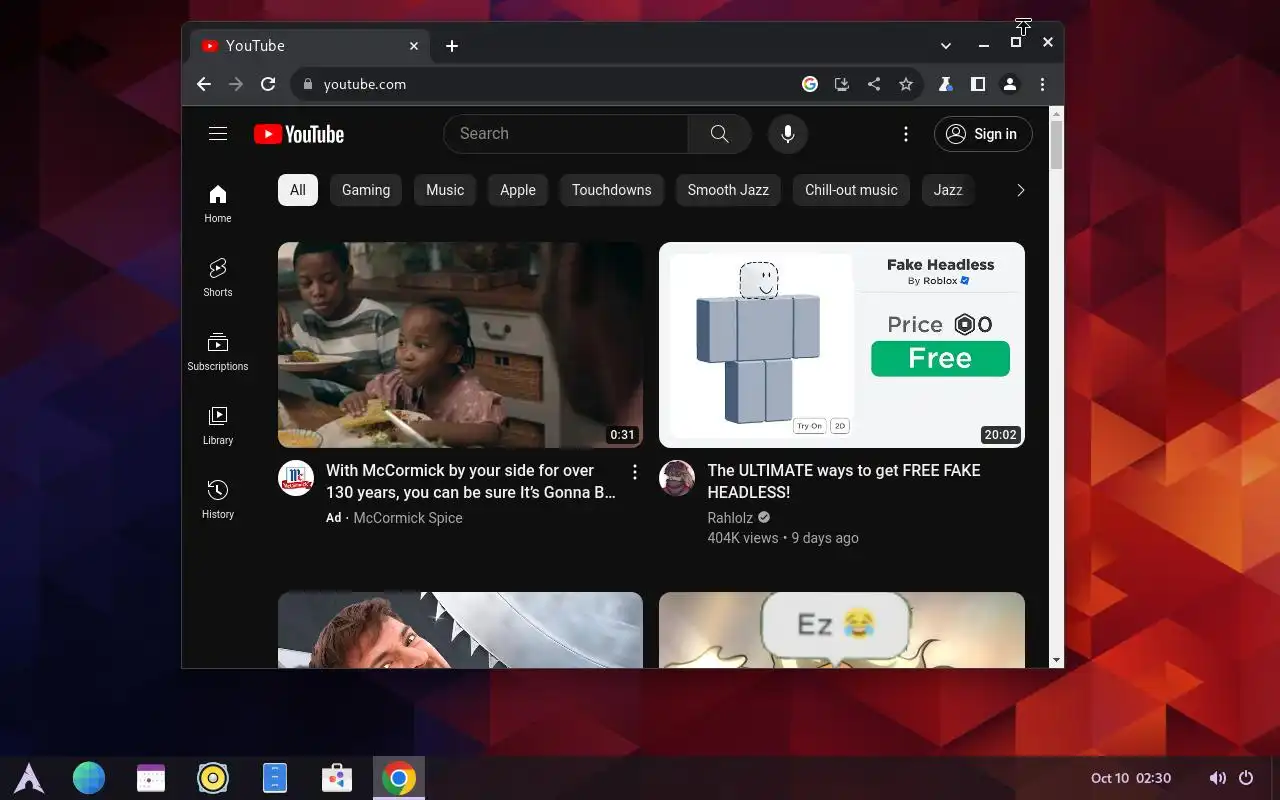Bookmark this tab with star icon
The image size is (1280, 800).
[906, 84]
